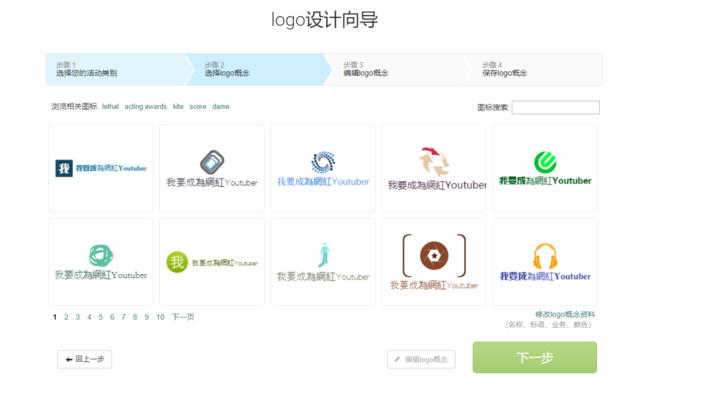The height and width of the screenshot is (406, 728).
Task: Open 修改logo概念资料 link
Action: click(565, 314)
